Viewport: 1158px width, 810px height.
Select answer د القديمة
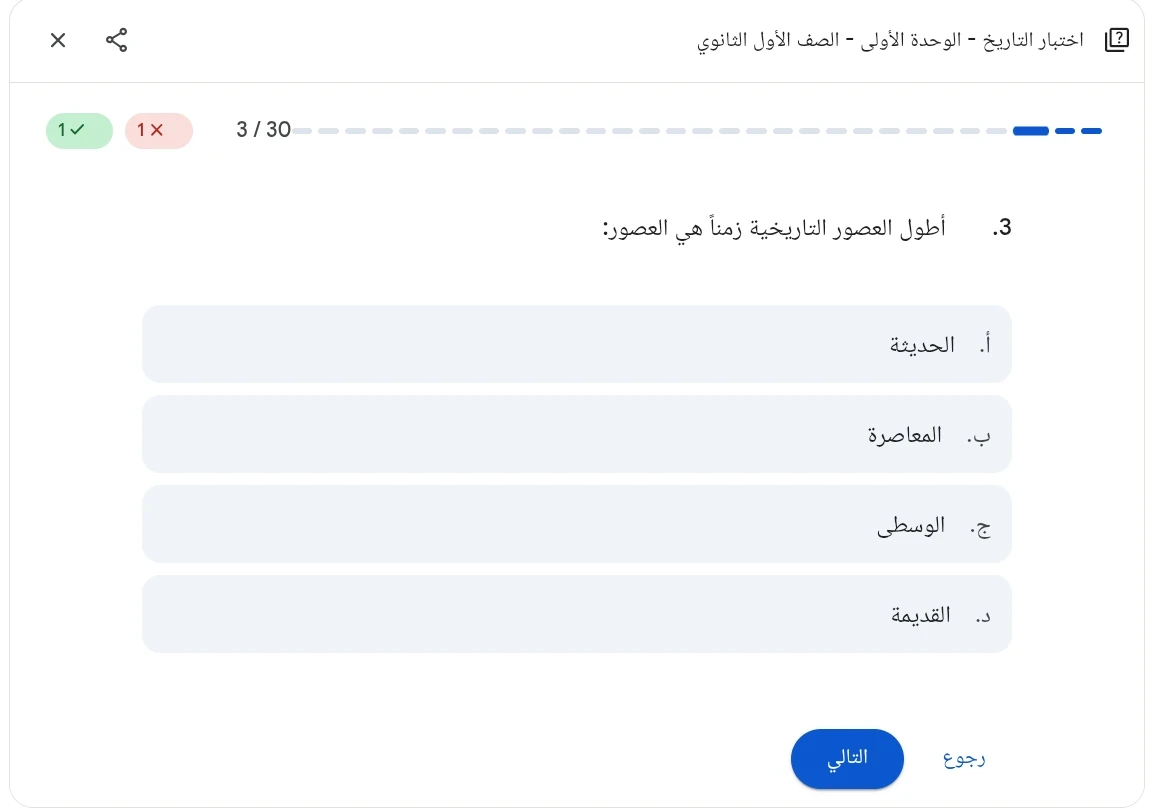click(x=577, y=614)
